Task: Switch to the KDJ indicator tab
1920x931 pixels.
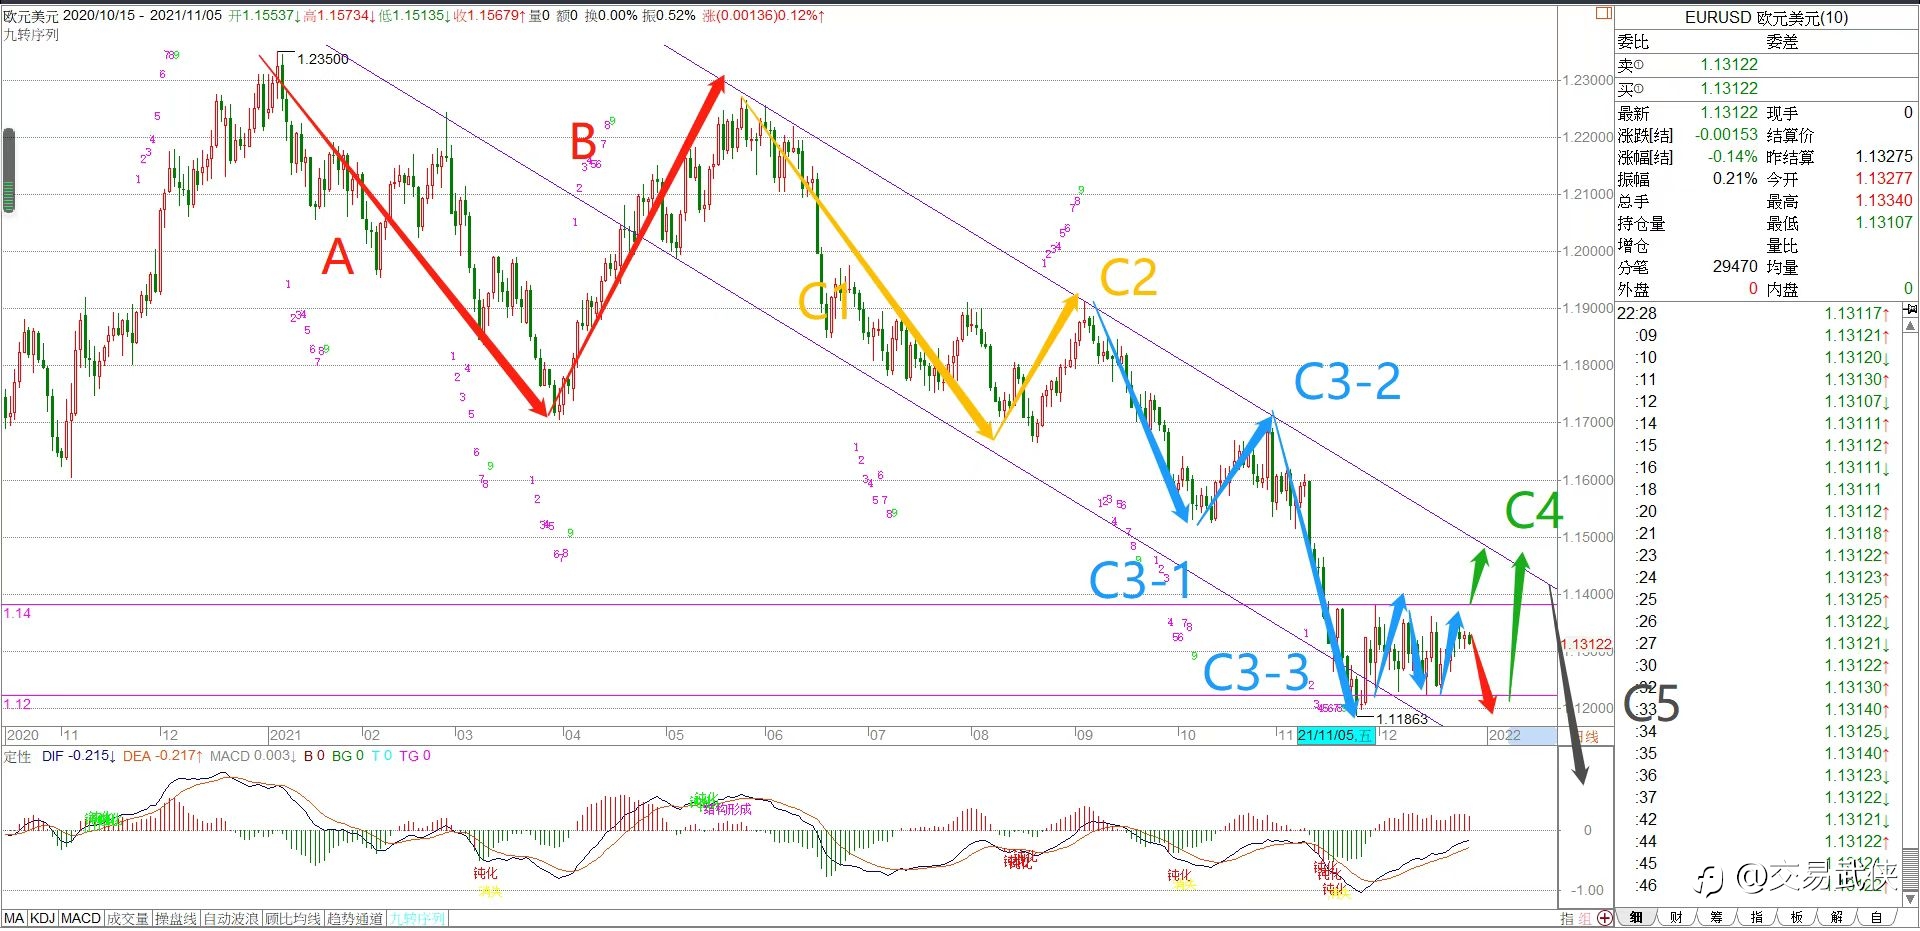Action: 42,918
